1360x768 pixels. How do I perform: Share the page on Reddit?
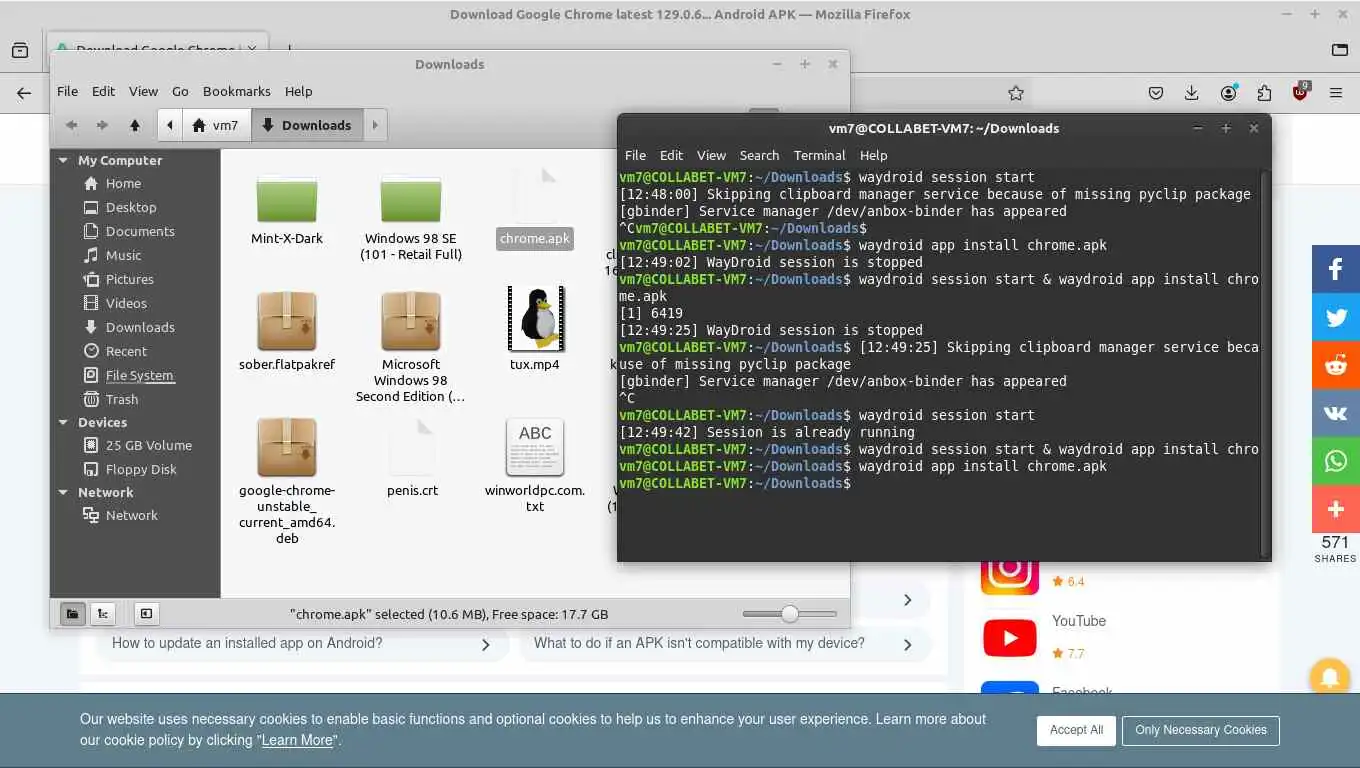click(1336, 365)
